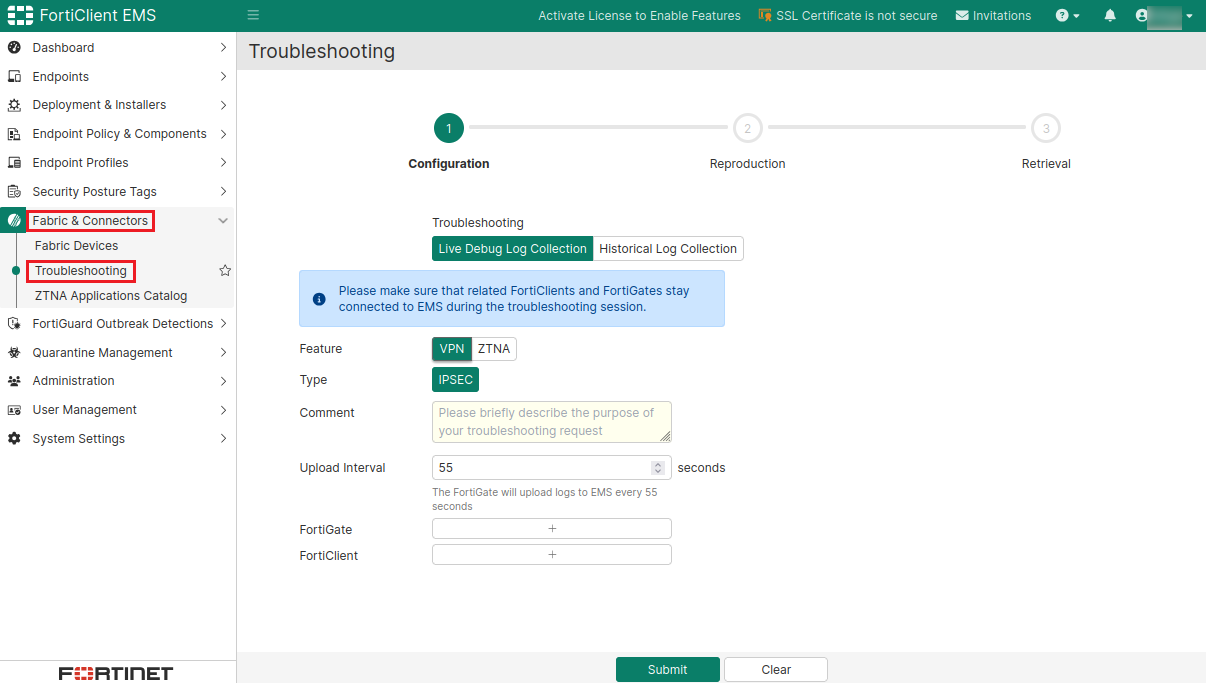Expand the Endpoints menu chevron
This screenshot has width=1206, height=683.
[223, 77]
